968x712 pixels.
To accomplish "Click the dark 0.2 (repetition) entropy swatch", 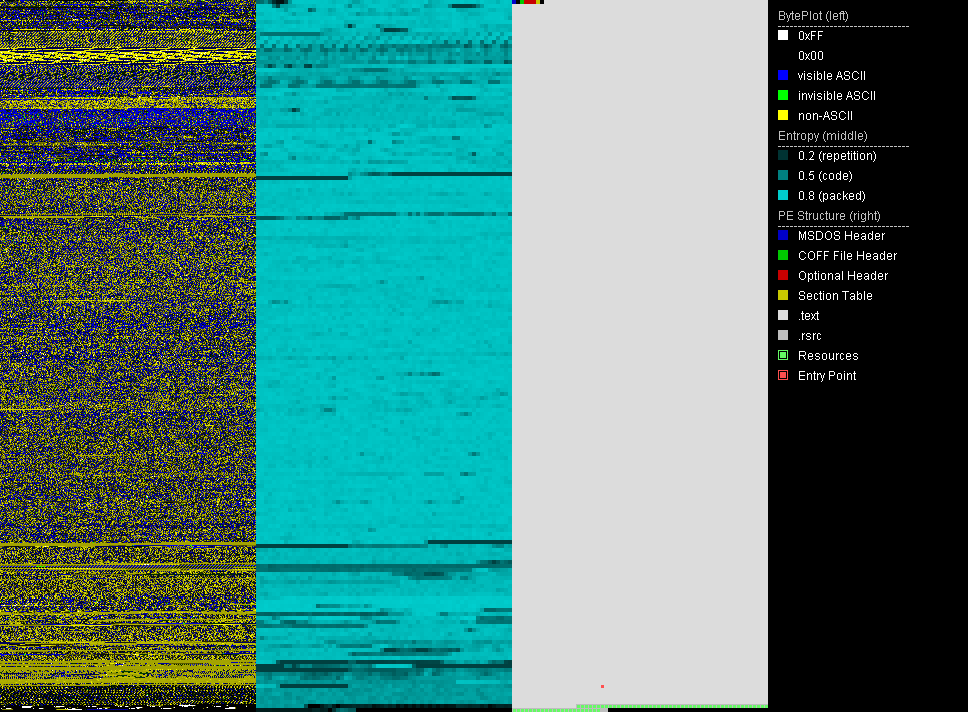I will click(783, 156).
